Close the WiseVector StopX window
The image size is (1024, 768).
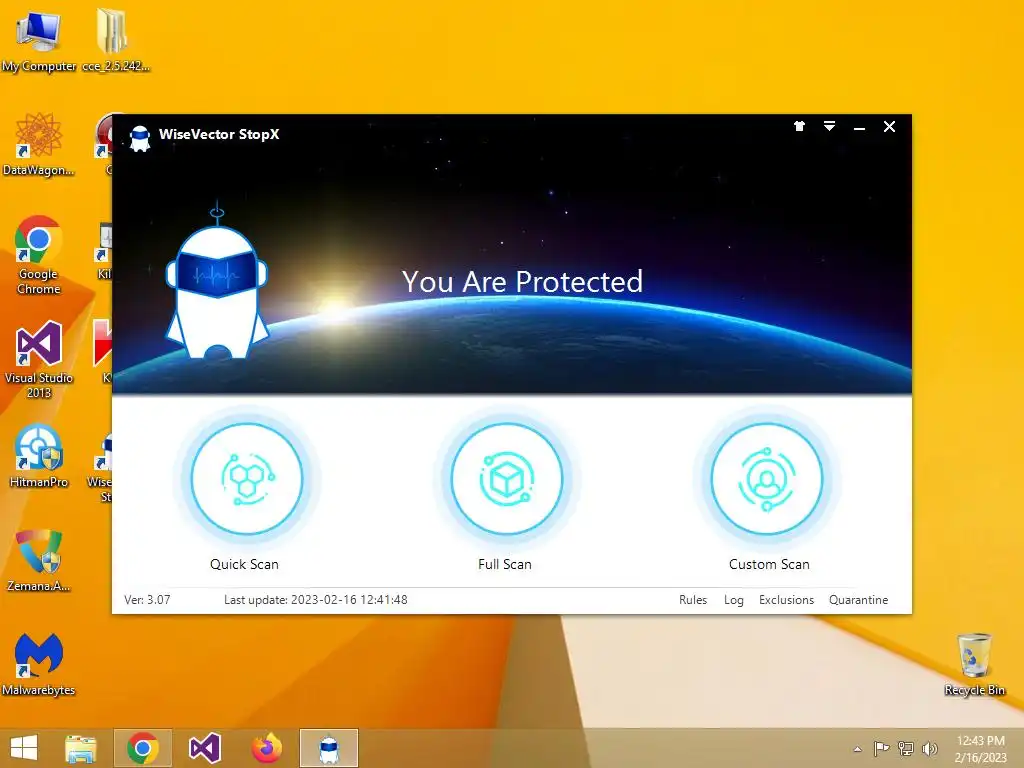889,127
